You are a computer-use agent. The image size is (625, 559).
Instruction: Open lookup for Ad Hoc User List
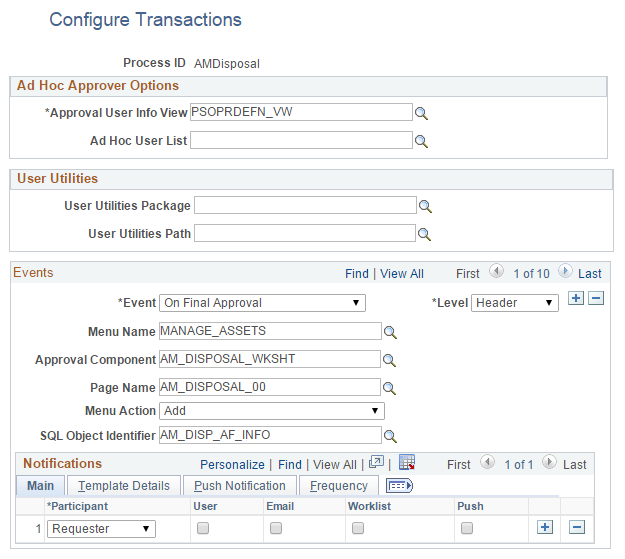click(421, 142)
